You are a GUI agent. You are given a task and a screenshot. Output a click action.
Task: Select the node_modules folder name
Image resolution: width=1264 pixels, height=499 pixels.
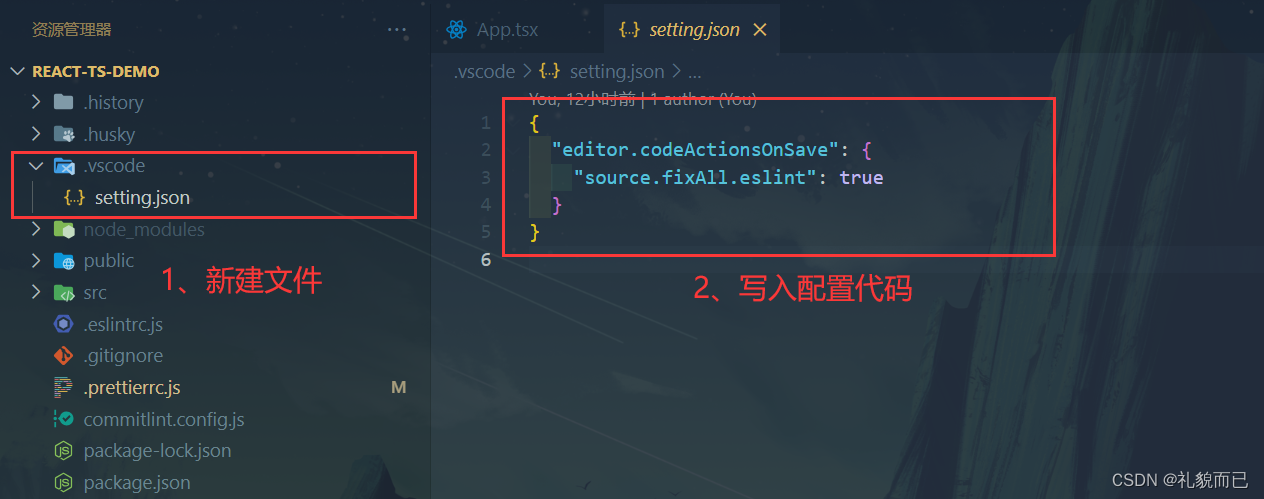144,229
